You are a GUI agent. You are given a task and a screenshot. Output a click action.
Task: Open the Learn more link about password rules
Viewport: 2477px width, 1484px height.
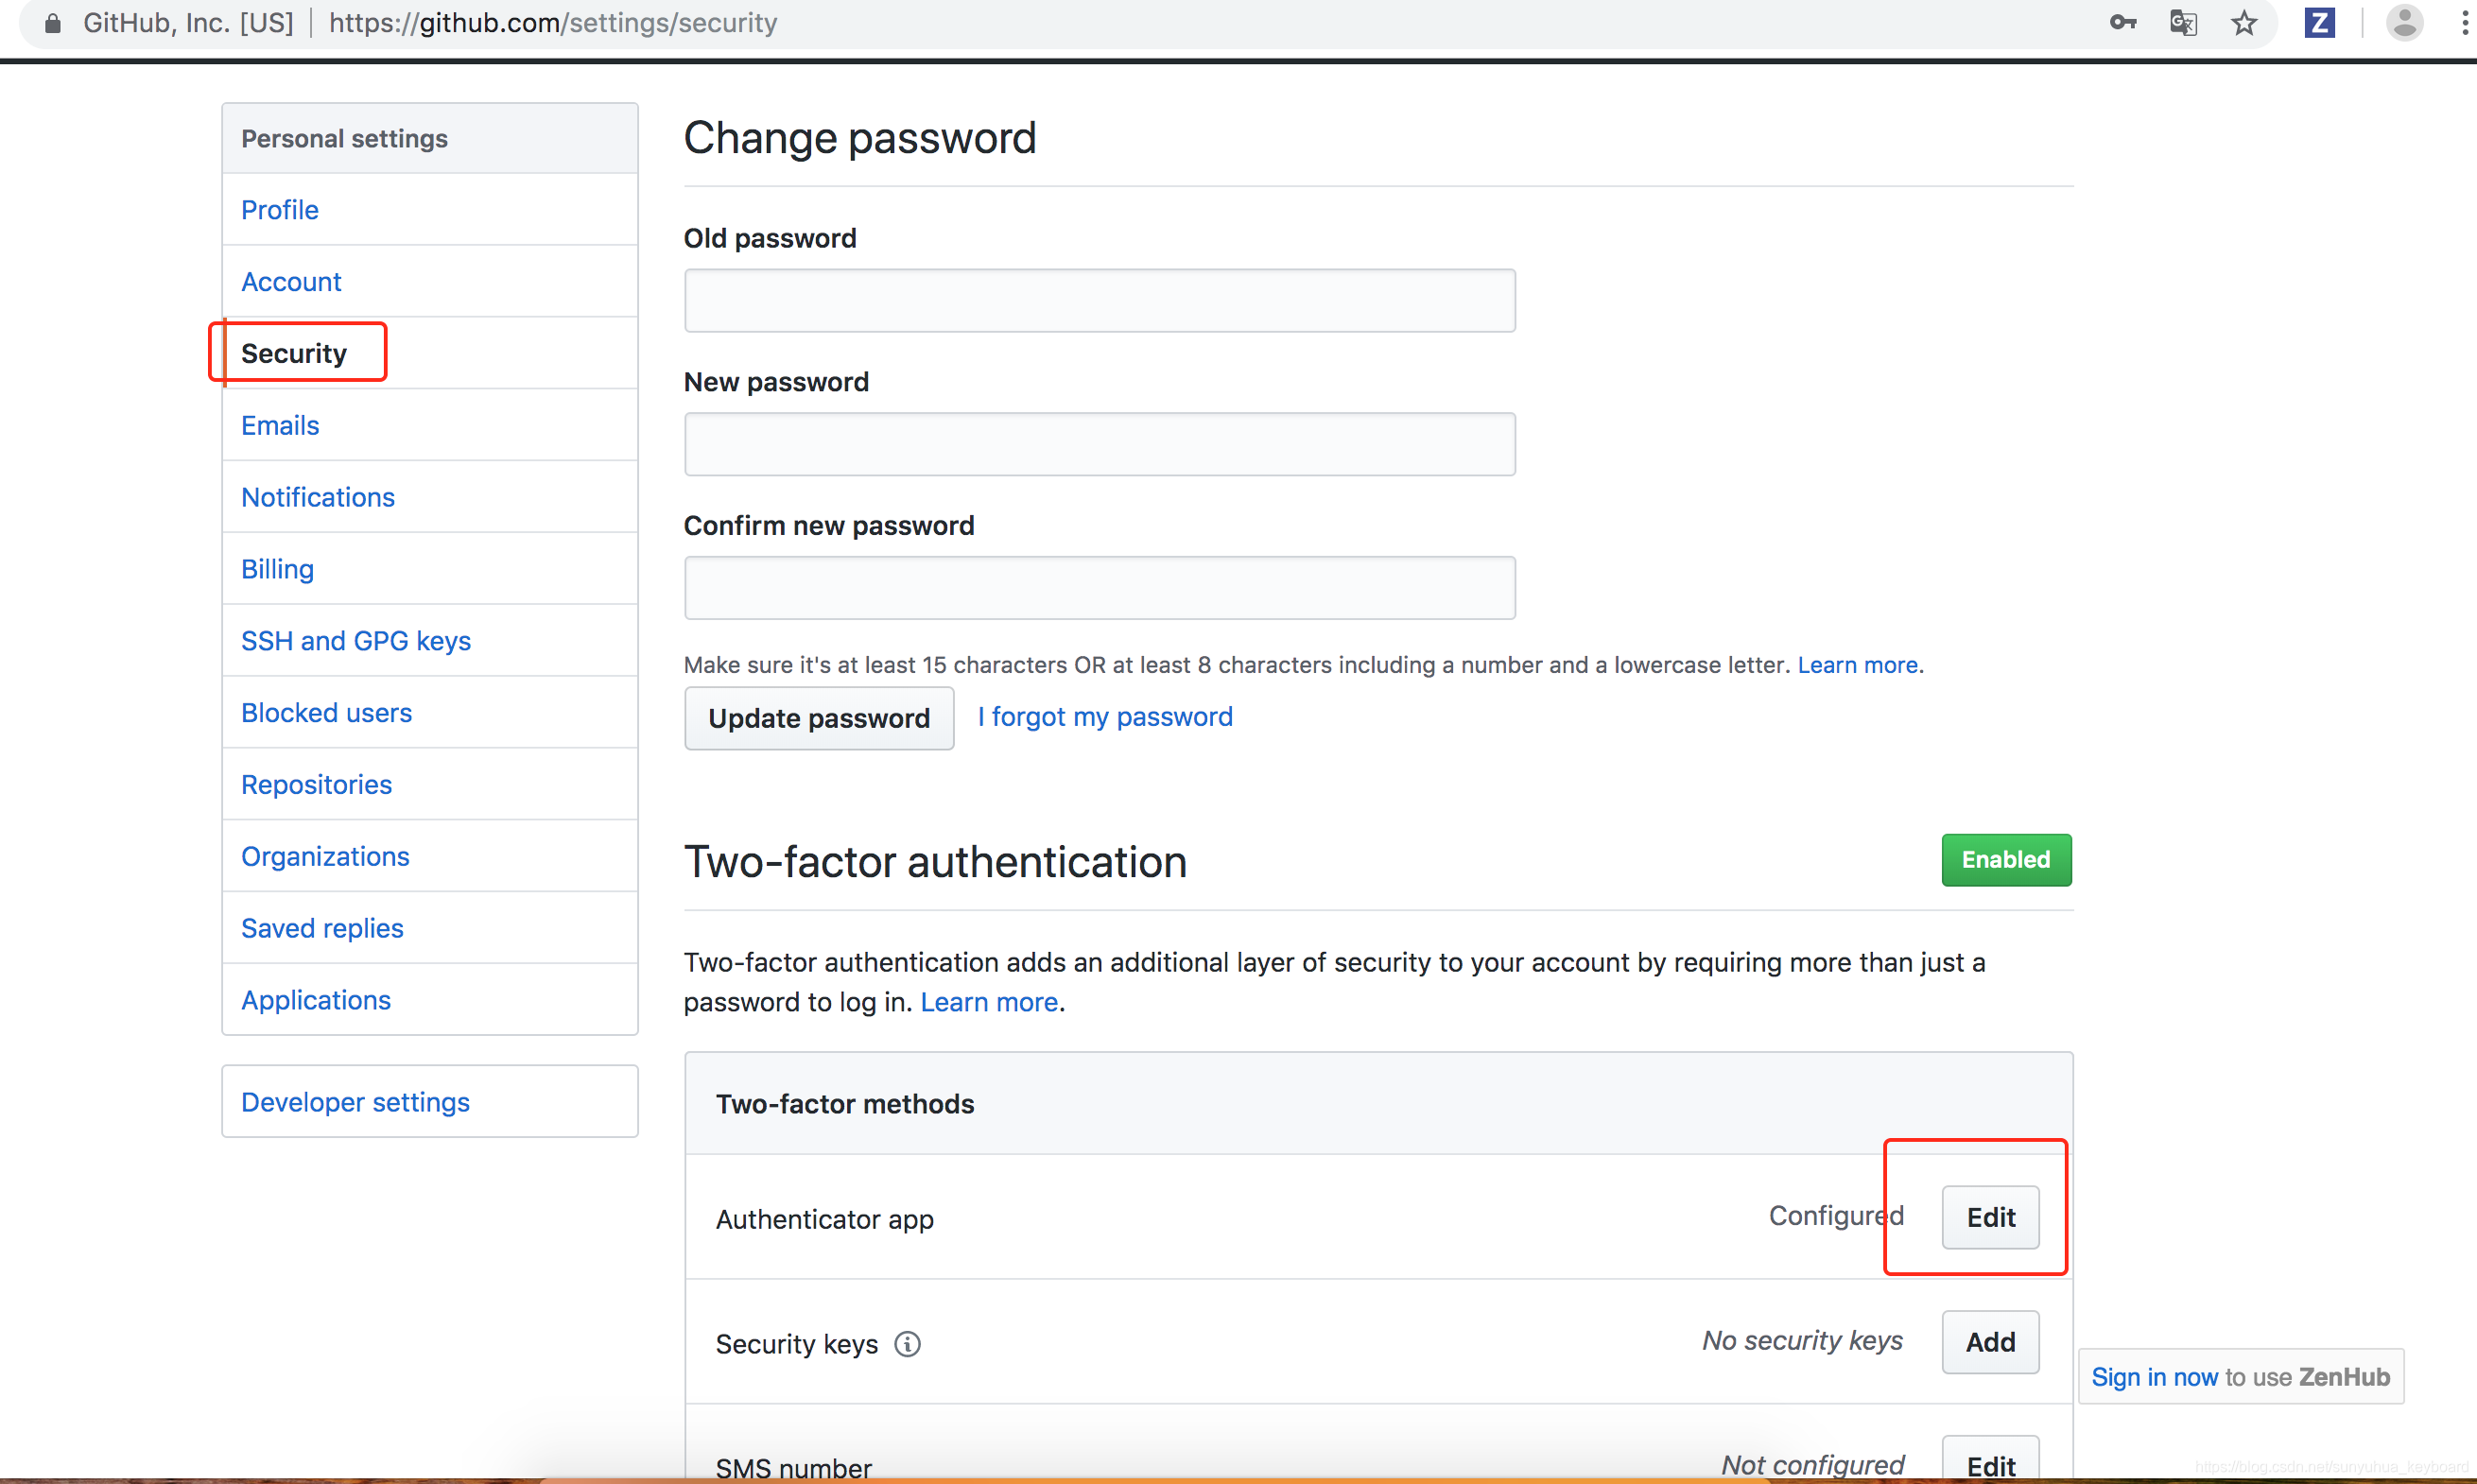click(x=1856, y=664)
